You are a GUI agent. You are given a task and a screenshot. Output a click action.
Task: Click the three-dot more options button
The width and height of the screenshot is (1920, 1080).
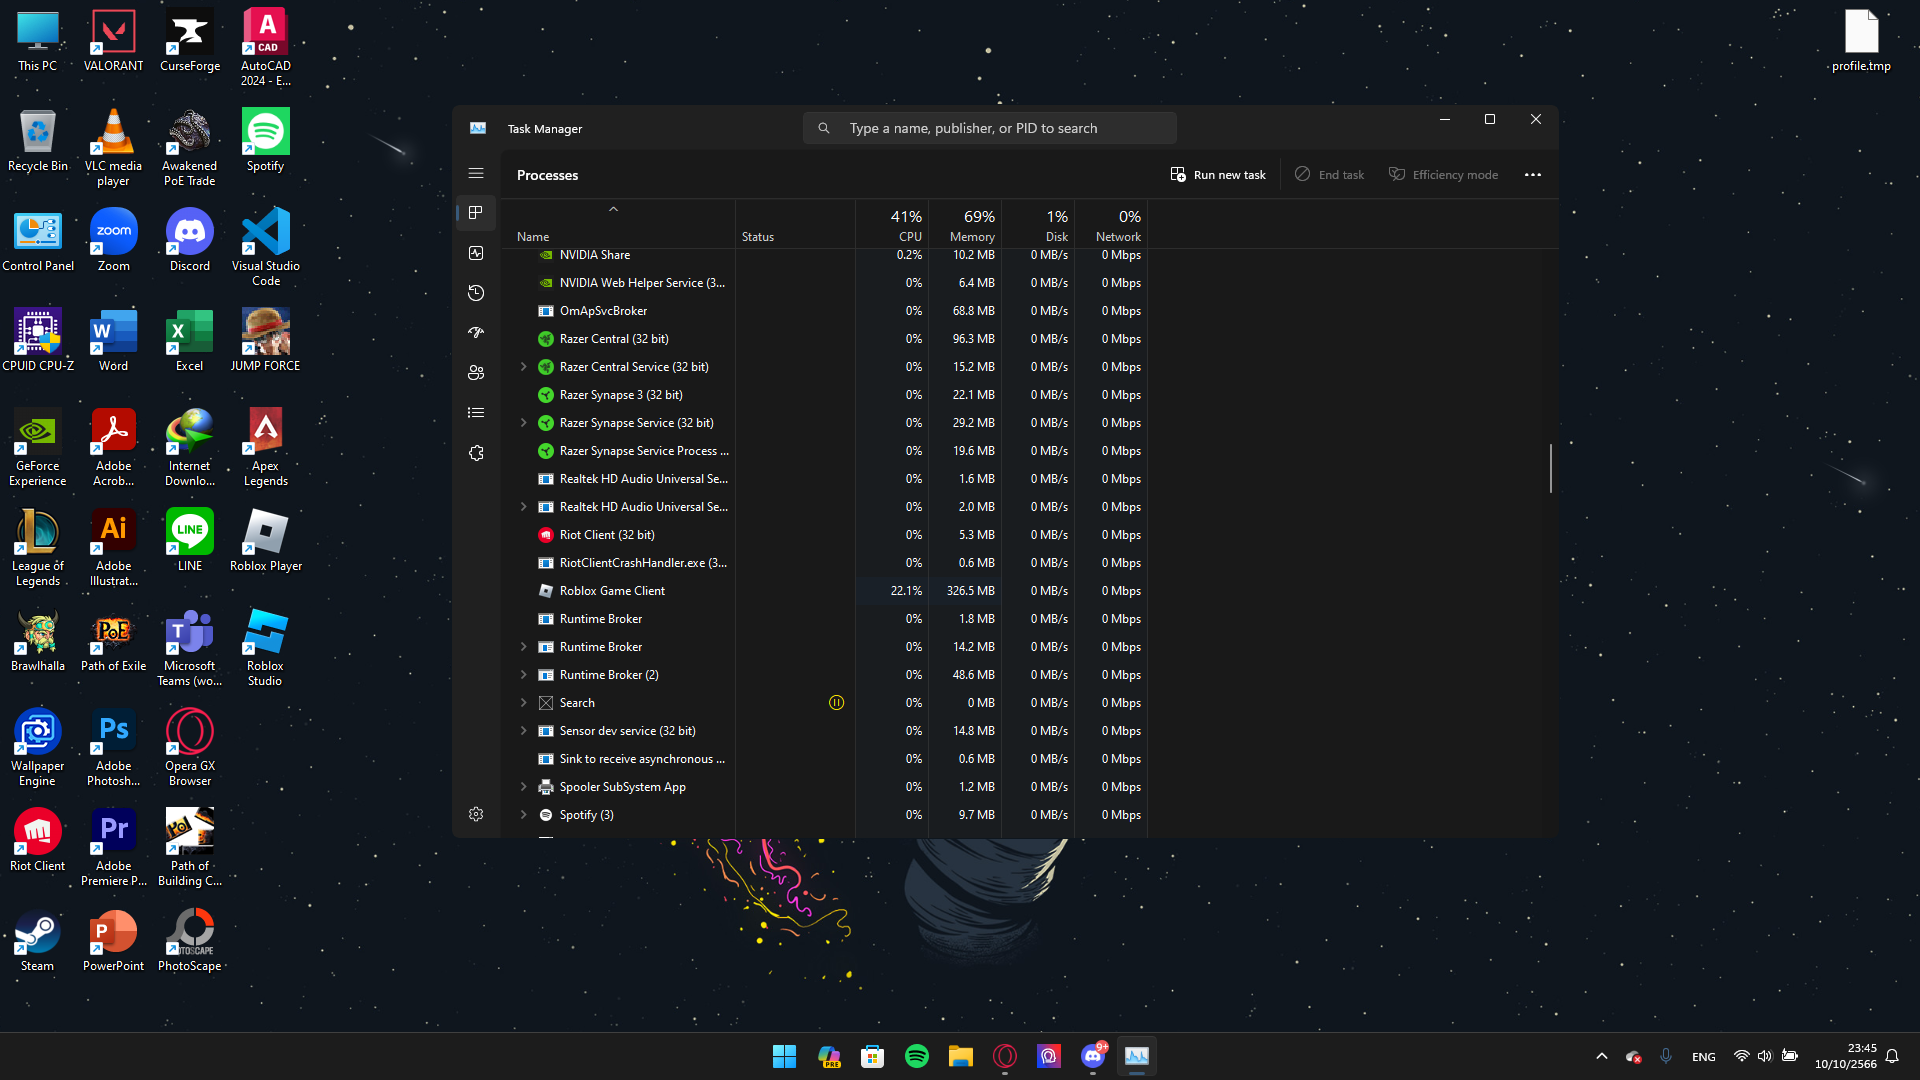point(1533,175)
